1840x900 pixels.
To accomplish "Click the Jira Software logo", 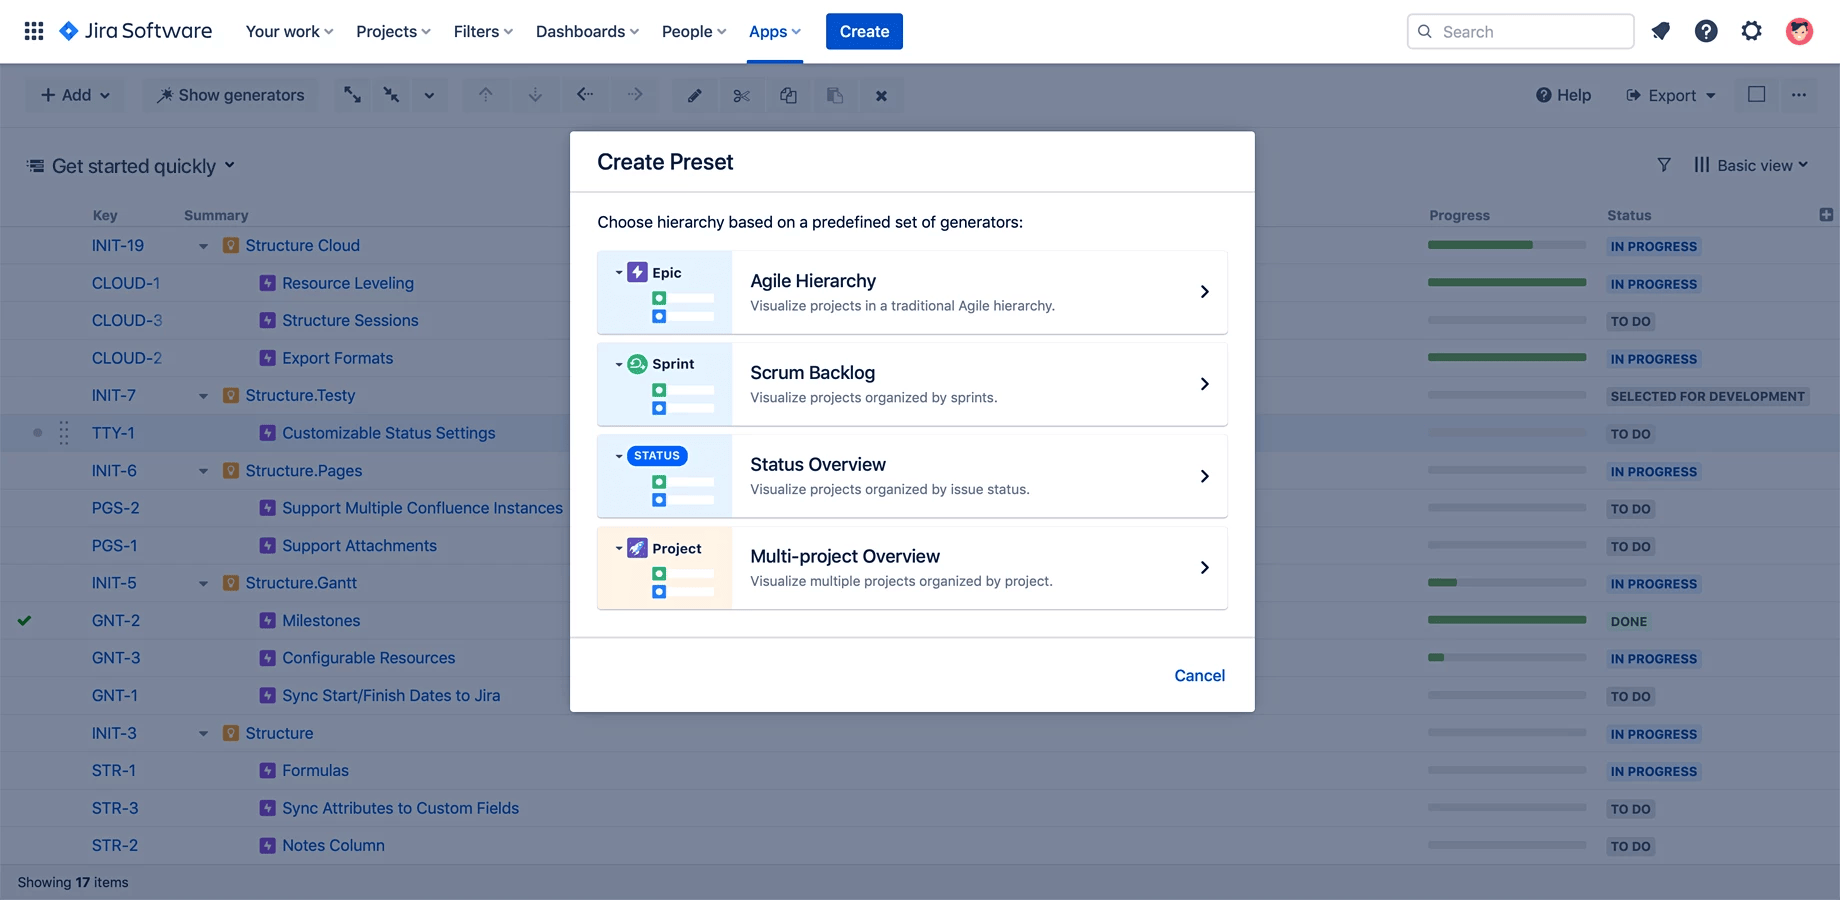I will tap(136, 31).
